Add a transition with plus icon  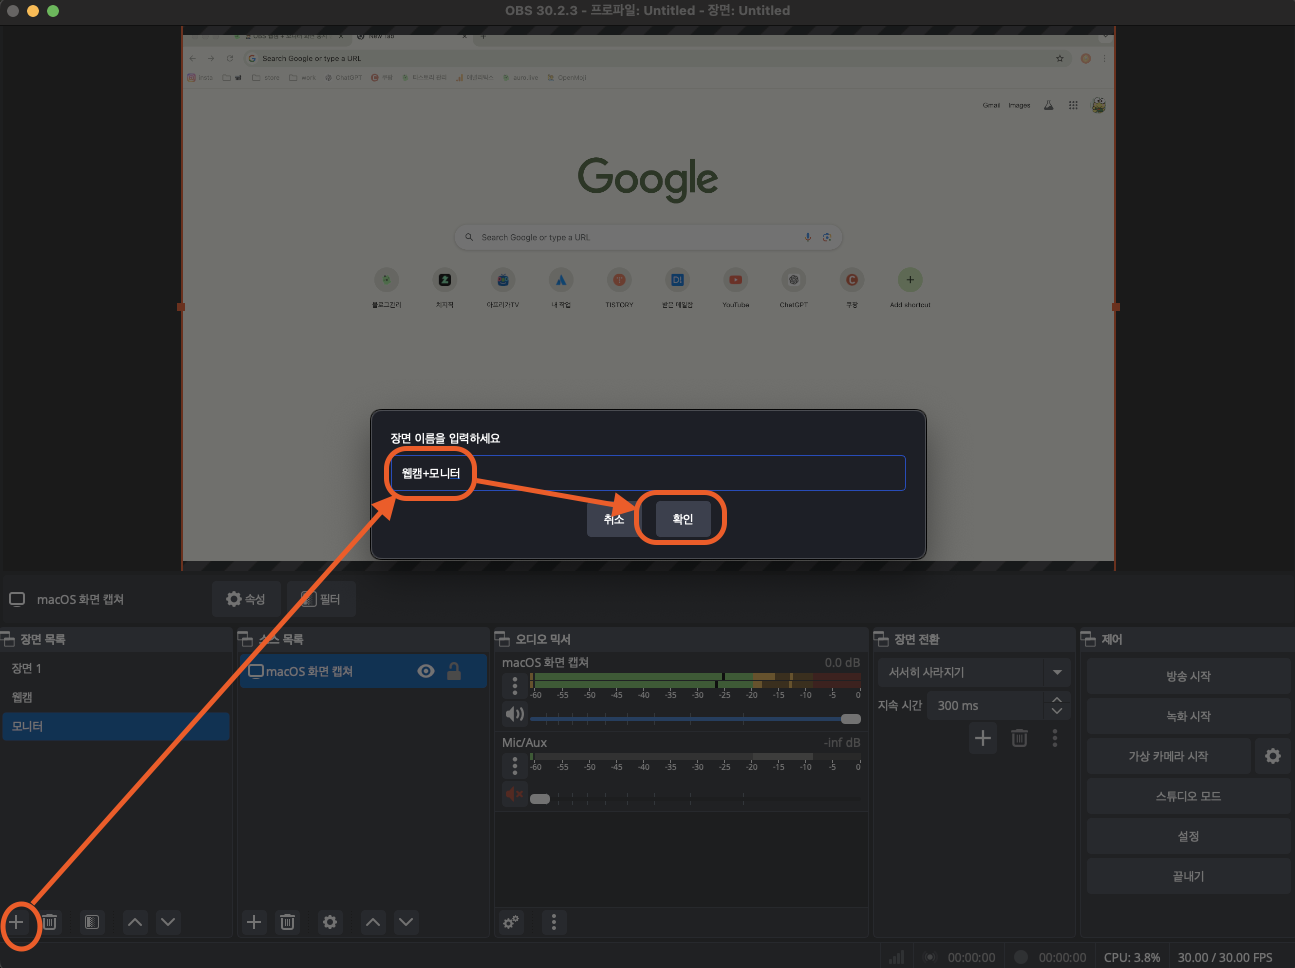[983, 738]
